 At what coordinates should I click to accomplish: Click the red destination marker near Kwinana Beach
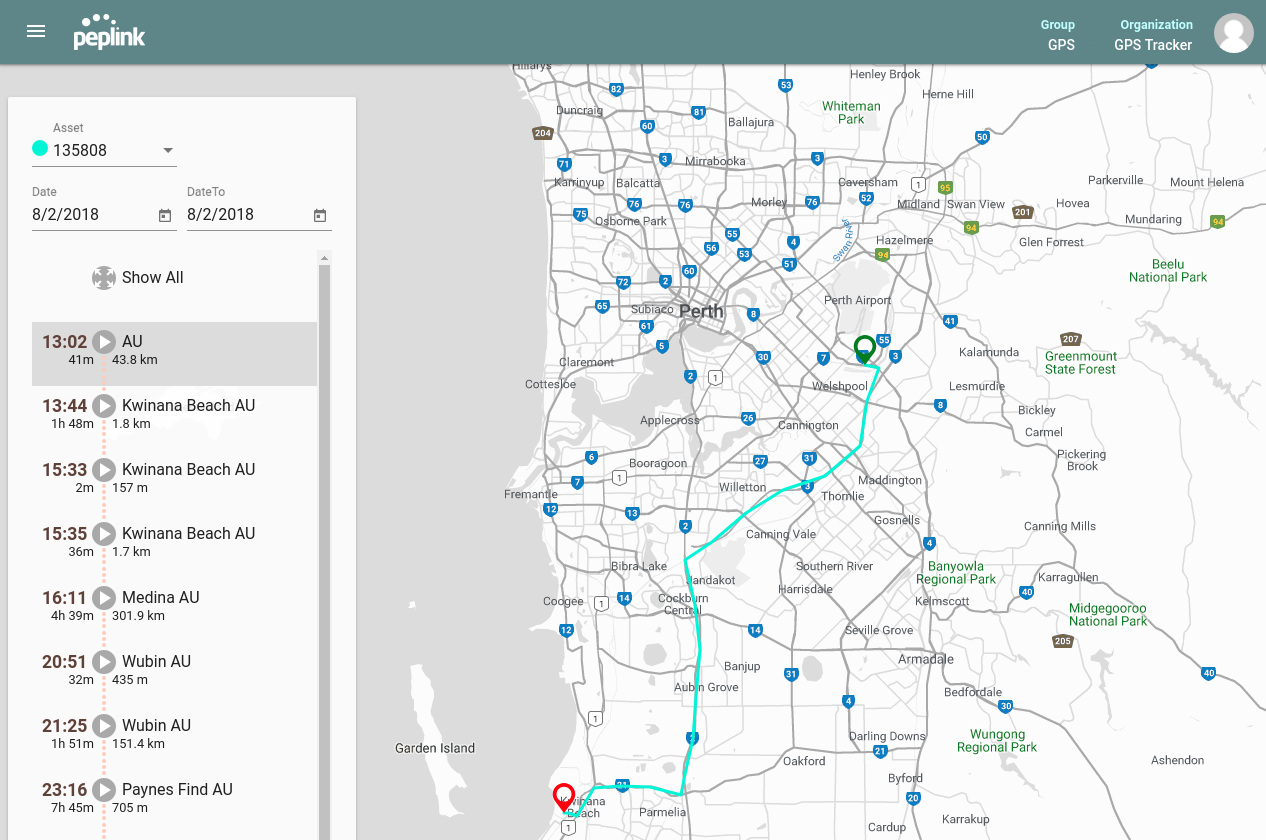click(563, 799)
